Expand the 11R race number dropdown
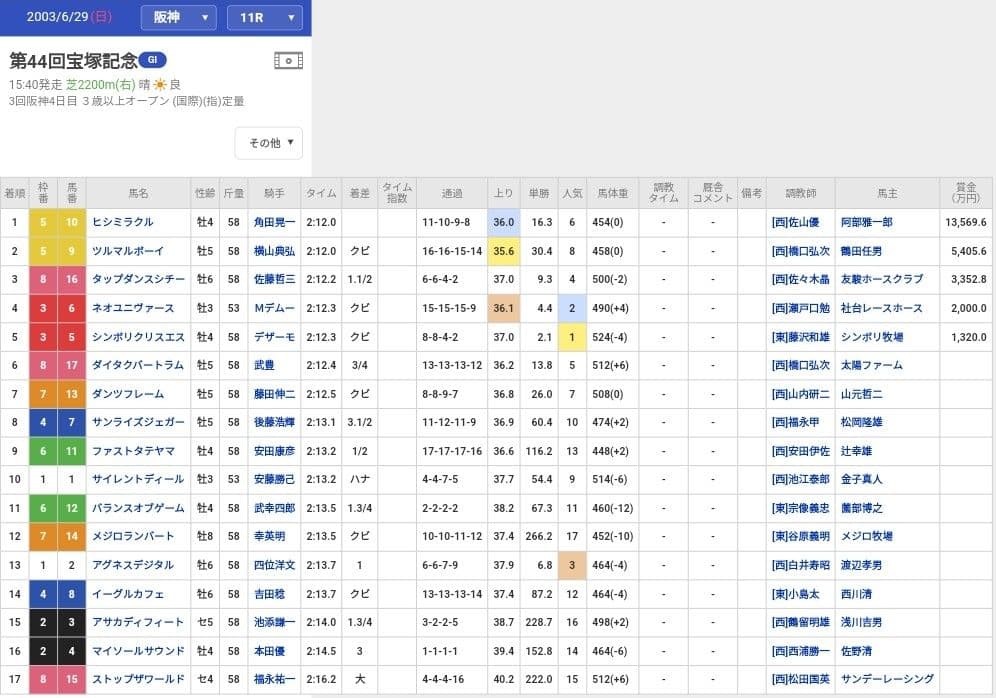Screen dimensions: 996x698 click(264, 17)
